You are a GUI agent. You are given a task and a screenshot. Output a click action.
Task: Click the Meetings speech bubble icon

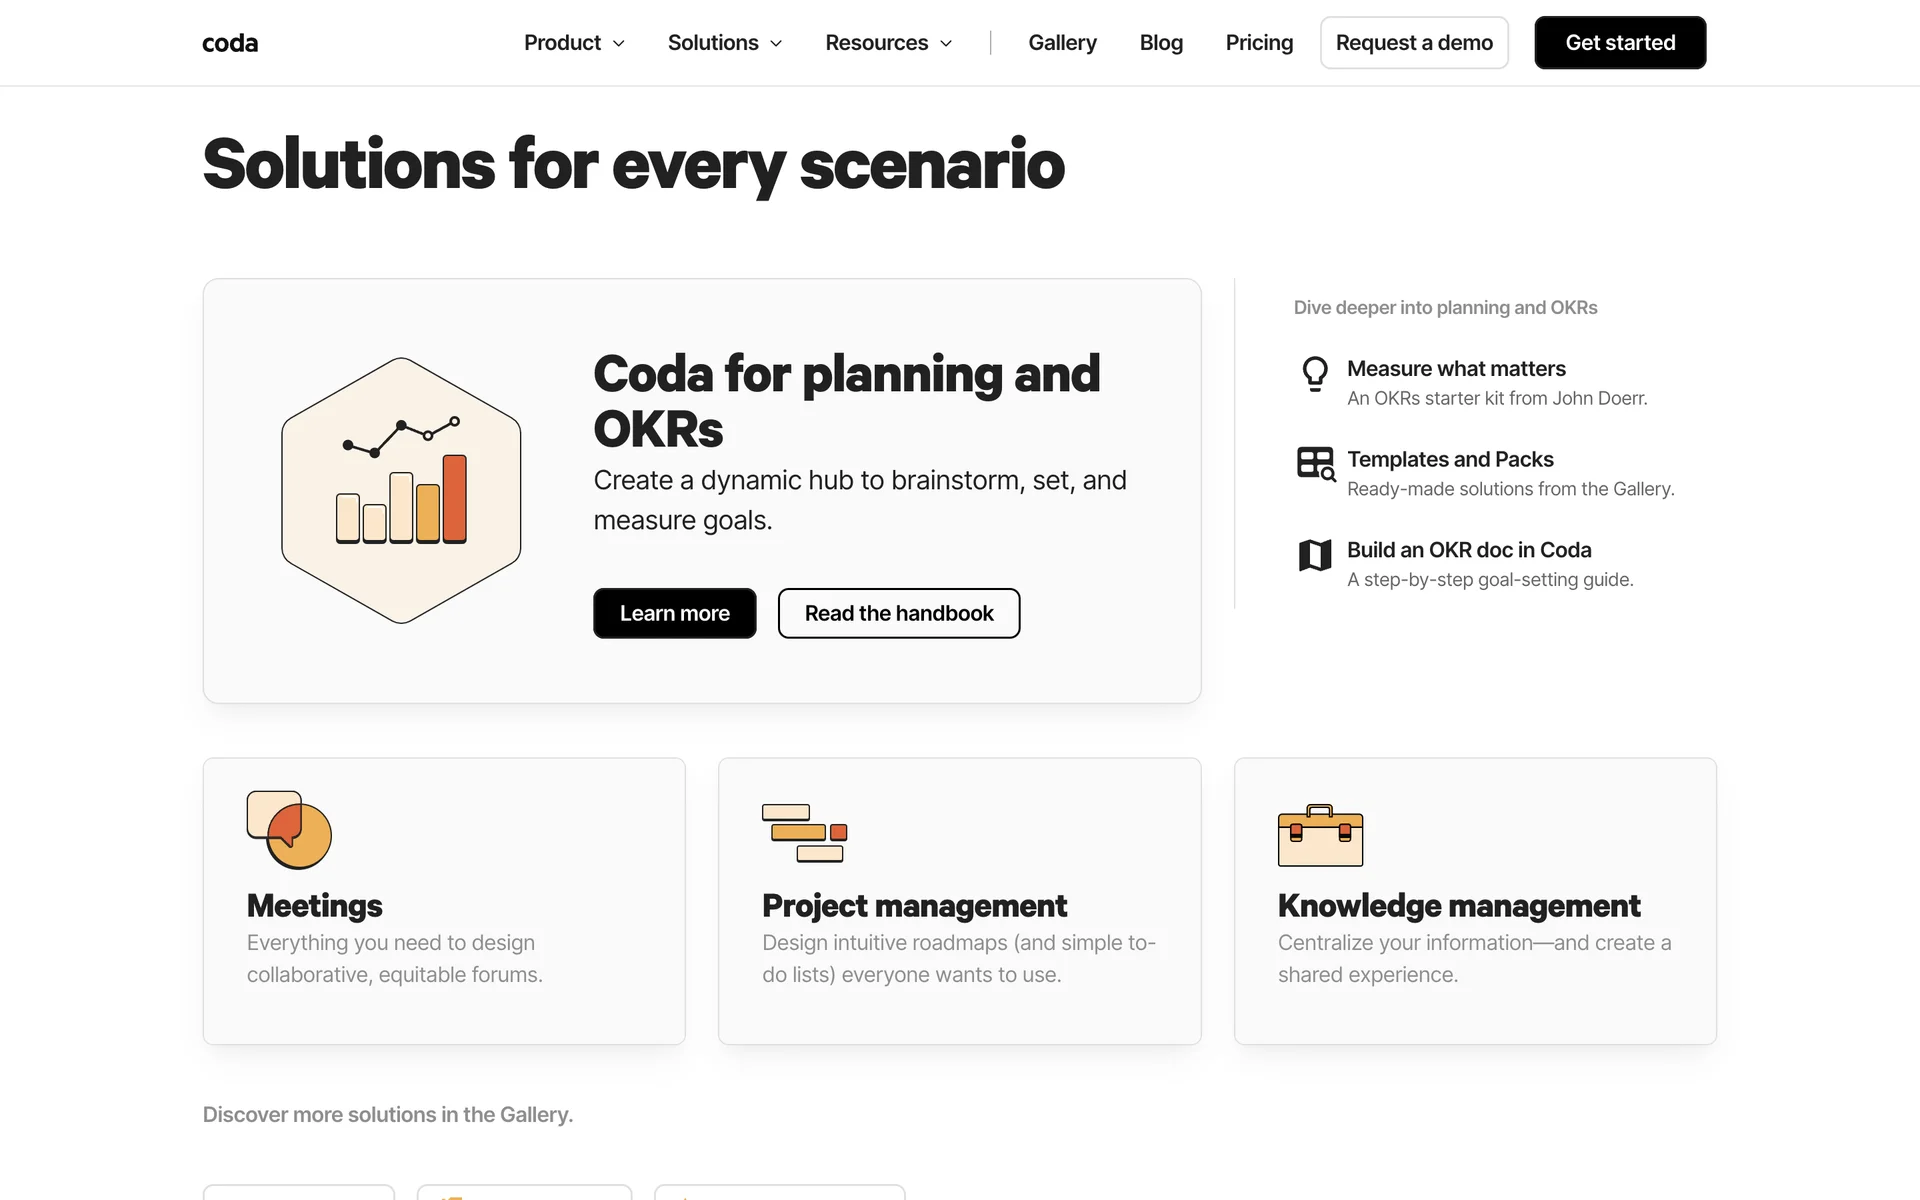(289, 830)
